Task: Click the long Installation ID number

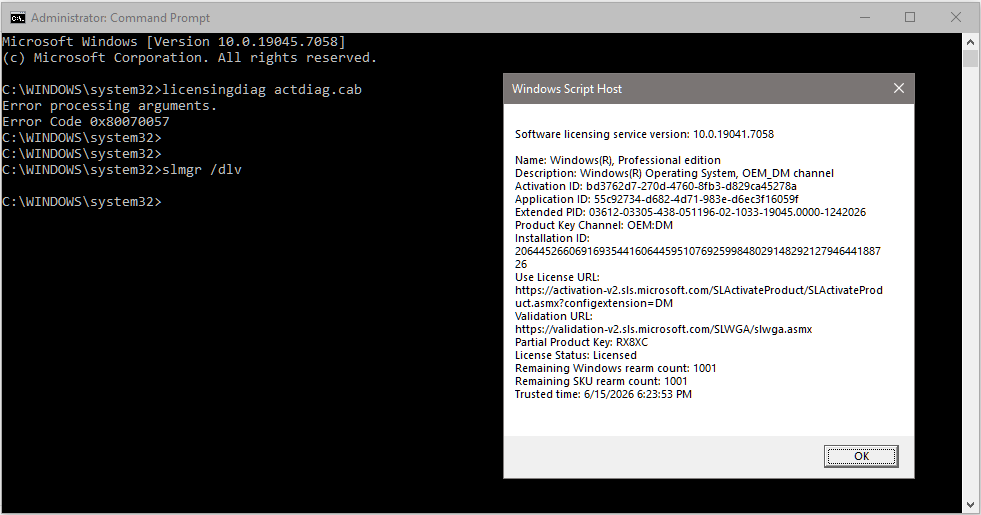Action: pos(698,258)
